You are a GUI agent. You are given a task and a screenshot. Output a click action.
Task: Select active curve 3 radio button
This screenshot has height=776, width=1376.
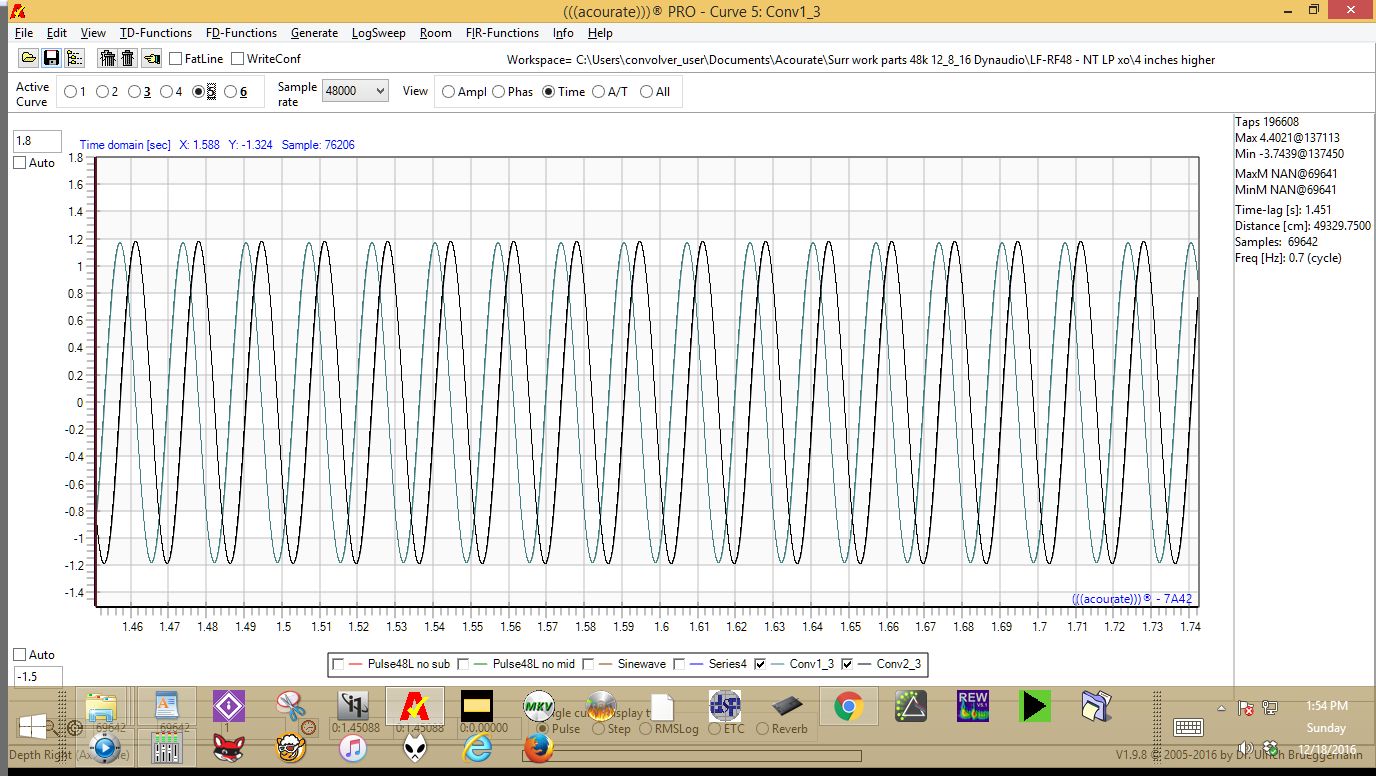pyautogui.click(x=134, y=92)
